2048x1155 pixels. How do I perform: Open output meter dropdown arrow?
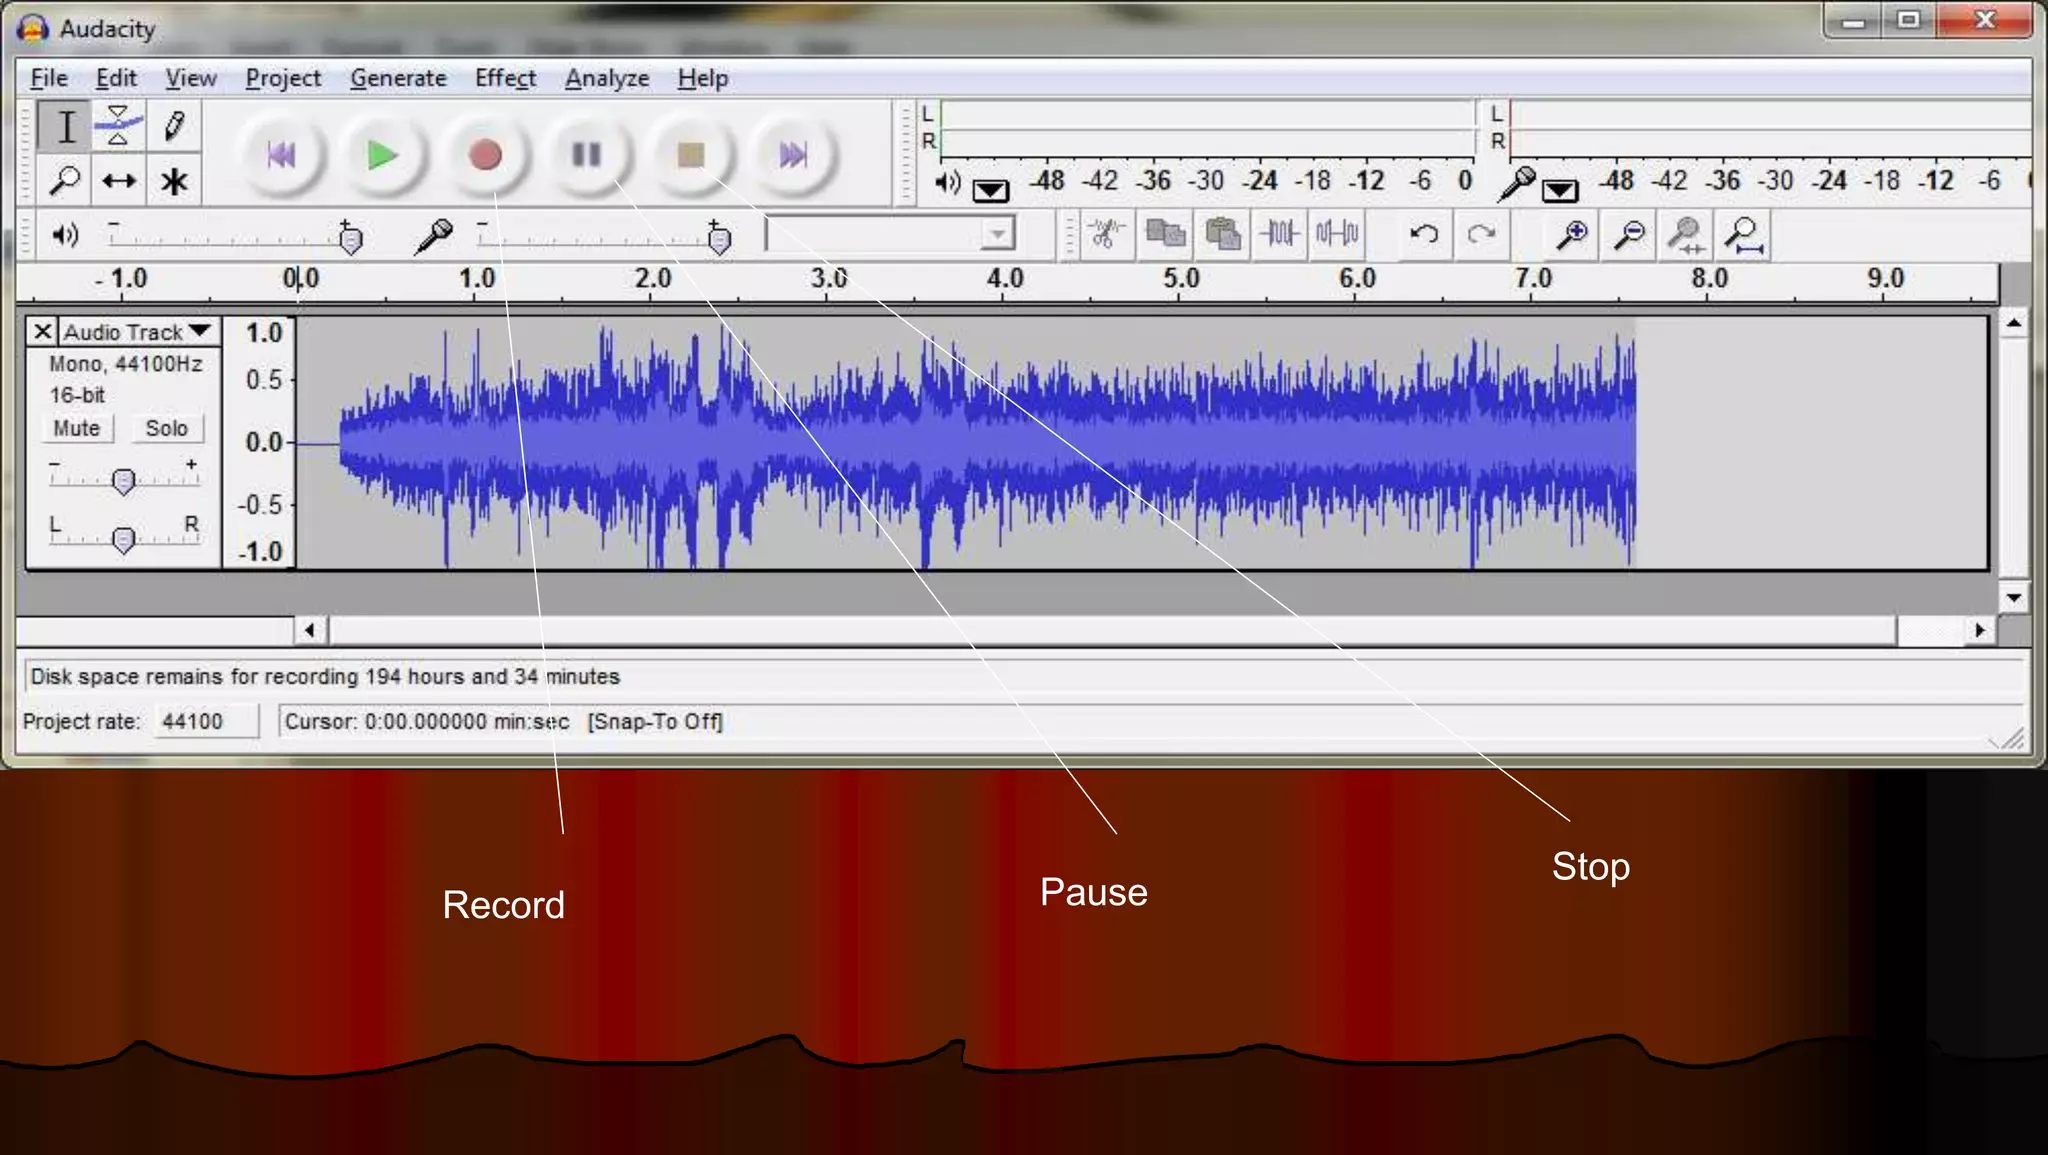[x=991, y=190]
